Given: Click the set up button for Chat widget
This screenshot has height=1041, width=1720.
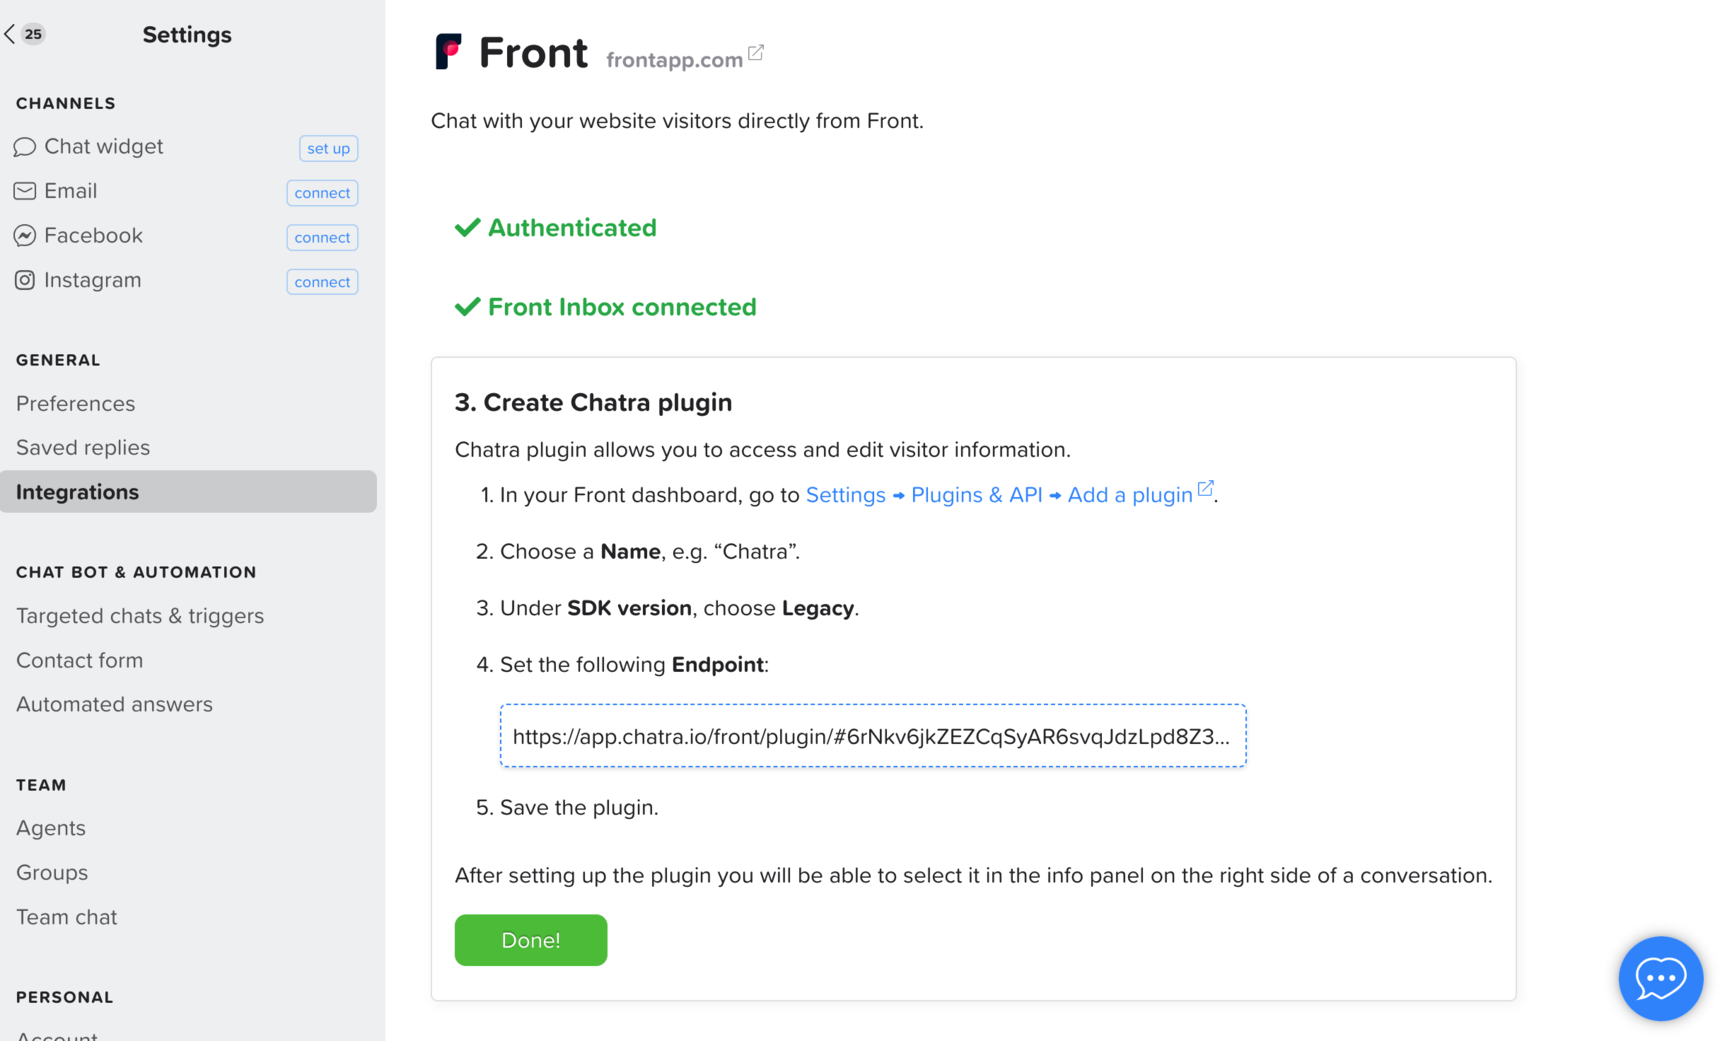Looking at the screenshot, I should click(x=328, y=148).
